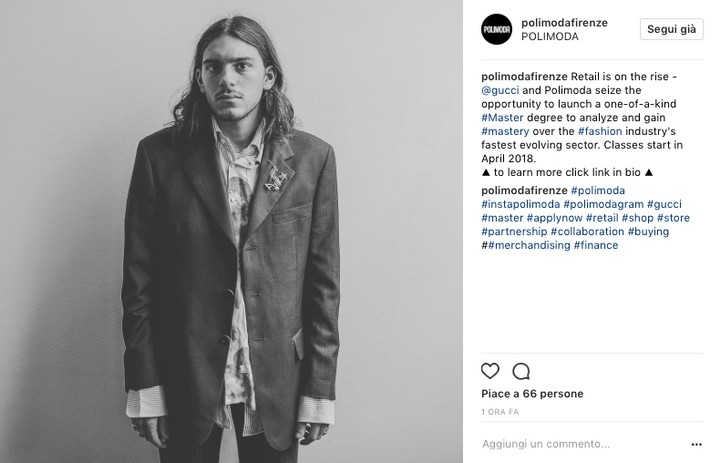This screenshot has width=720, height=463.
Task: Like the post with the heart icon
Action: (x=490, y=371)
